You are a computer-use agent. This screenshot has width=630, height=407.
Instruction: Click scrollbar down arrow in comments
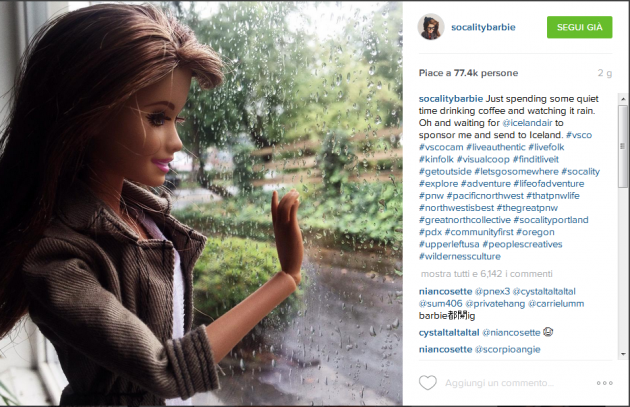pyautogui.click(x=623, y=354)
